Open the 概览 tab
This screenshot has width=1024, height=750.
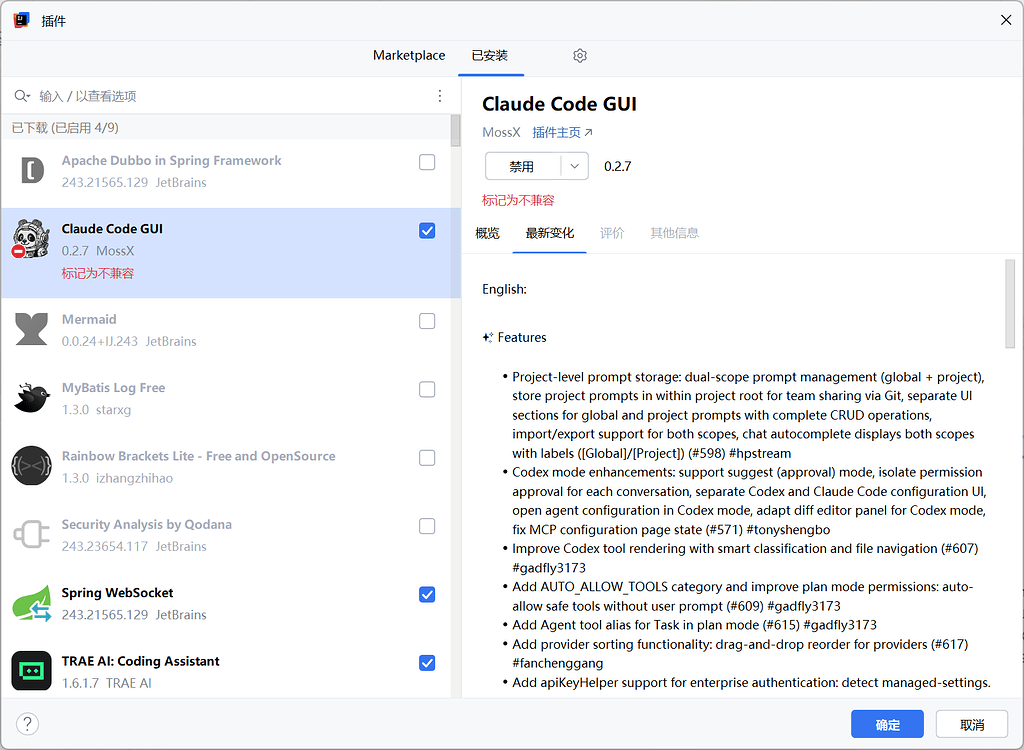[x=487, y=233]
